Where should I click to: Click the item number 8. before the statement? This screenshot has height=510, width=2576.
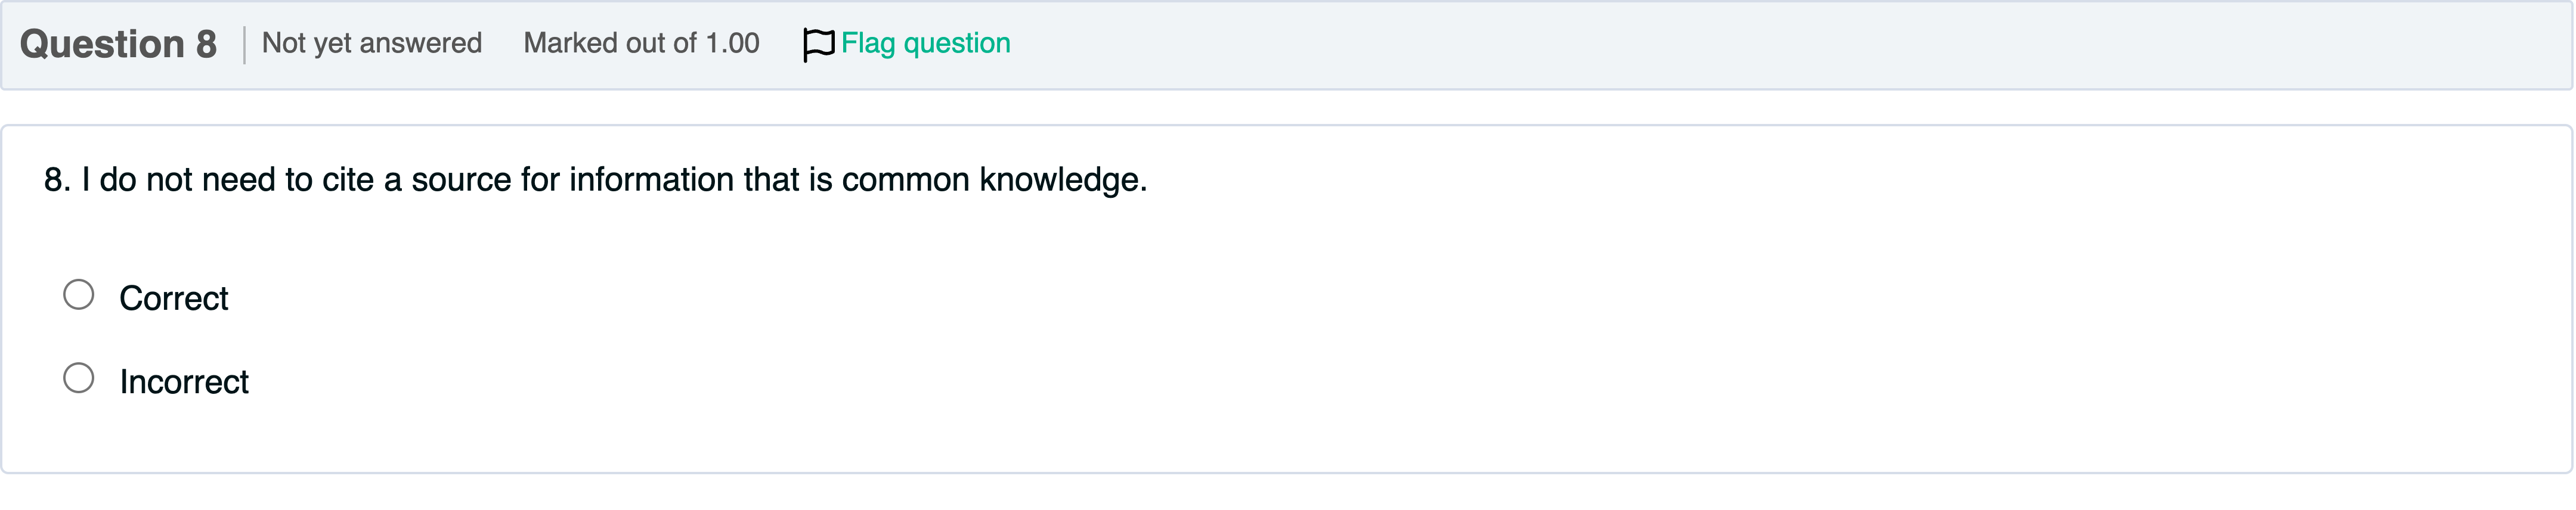click(57, 180)
